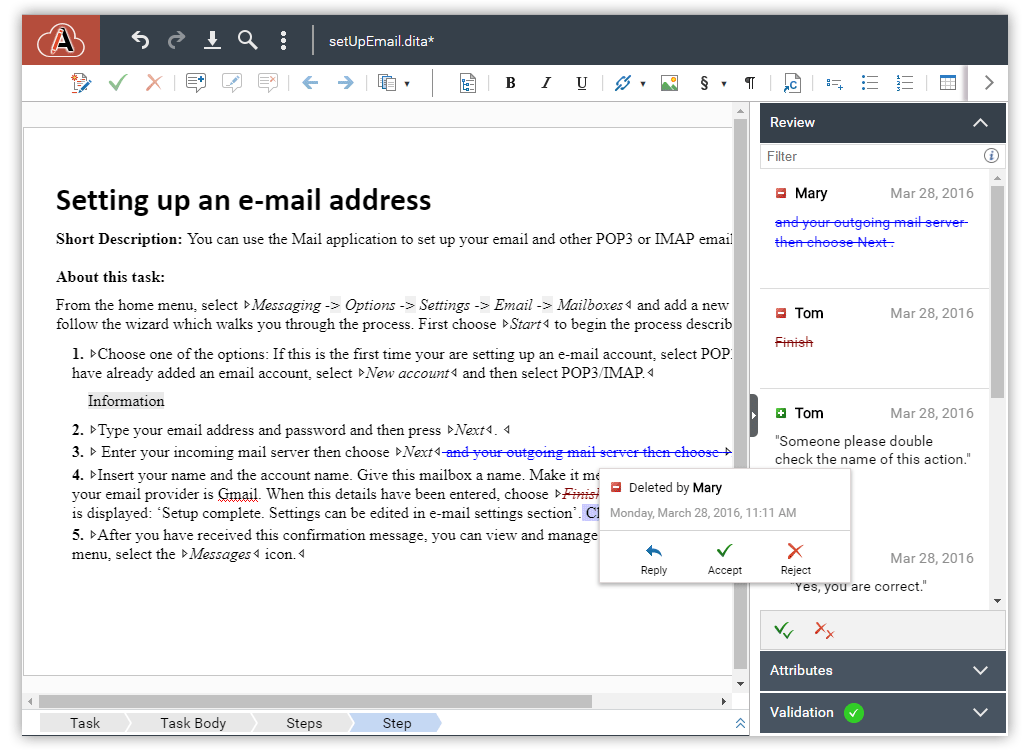Insert a paragraph with the pilcrow icon

coord(750,83)
